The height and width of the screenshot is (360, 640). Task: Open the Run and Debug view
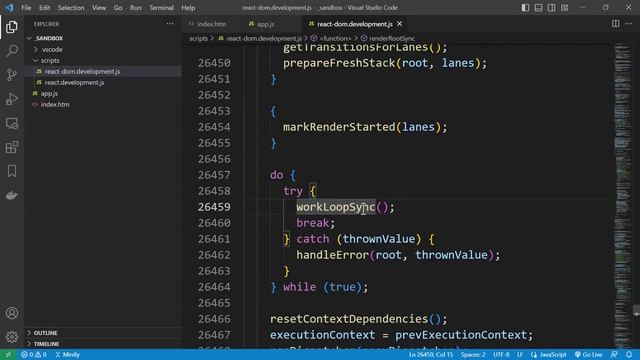11,99
